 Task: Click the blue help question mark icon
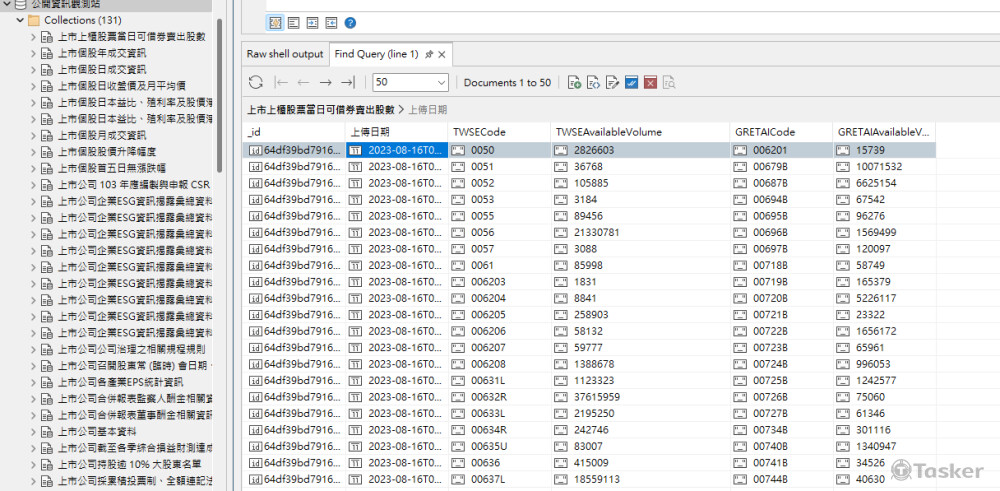pyautogui.click(x=349, y=22)
